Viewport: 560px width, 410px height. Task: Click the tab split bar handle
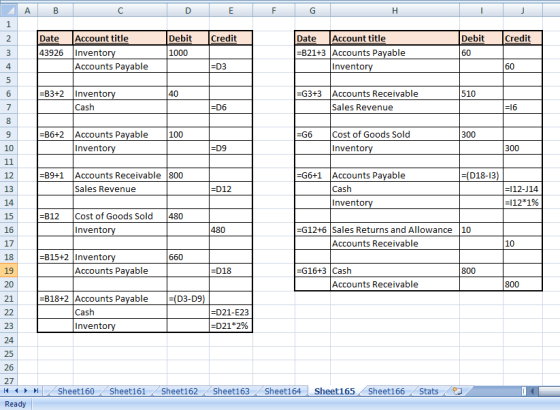524,391
